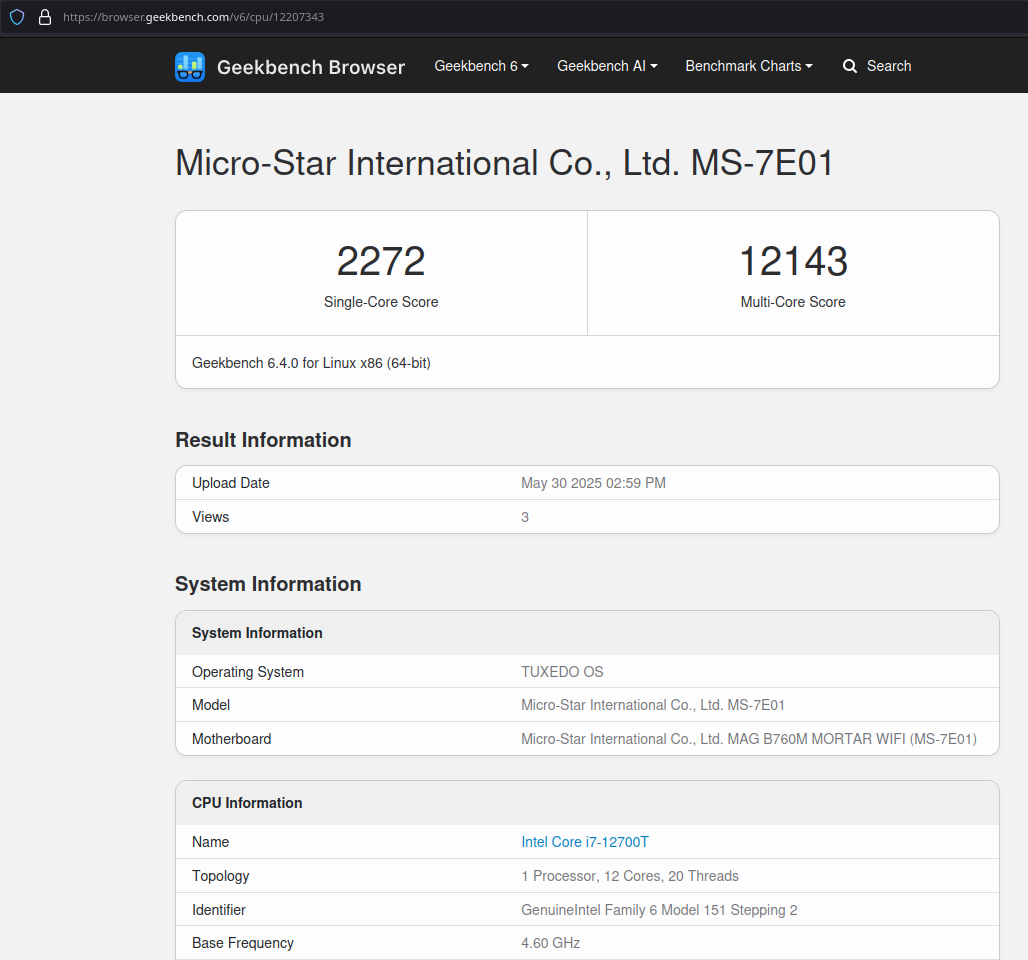Screen dimensions: 1028x960
Task: Click the Name row label
Action: point(210,842)
